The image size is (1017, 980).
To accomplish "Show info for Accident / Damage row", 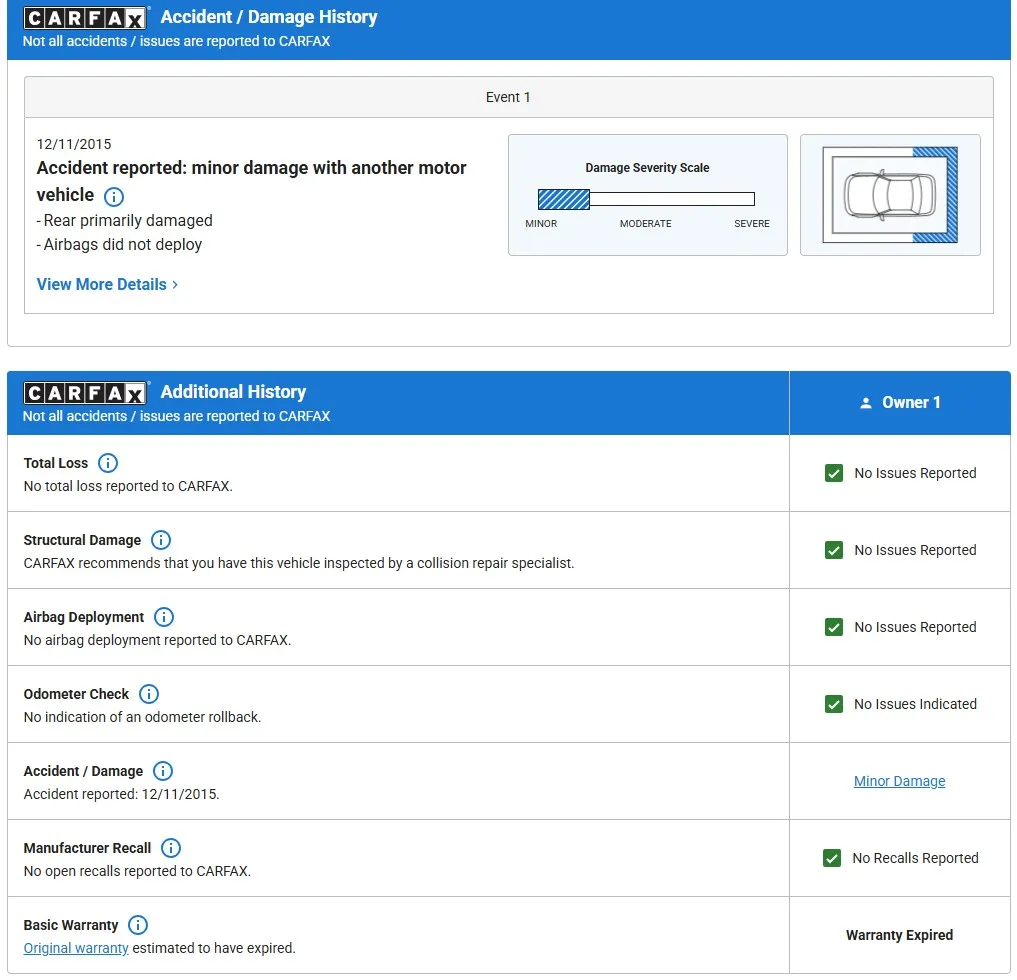I will tap(163, 771).
